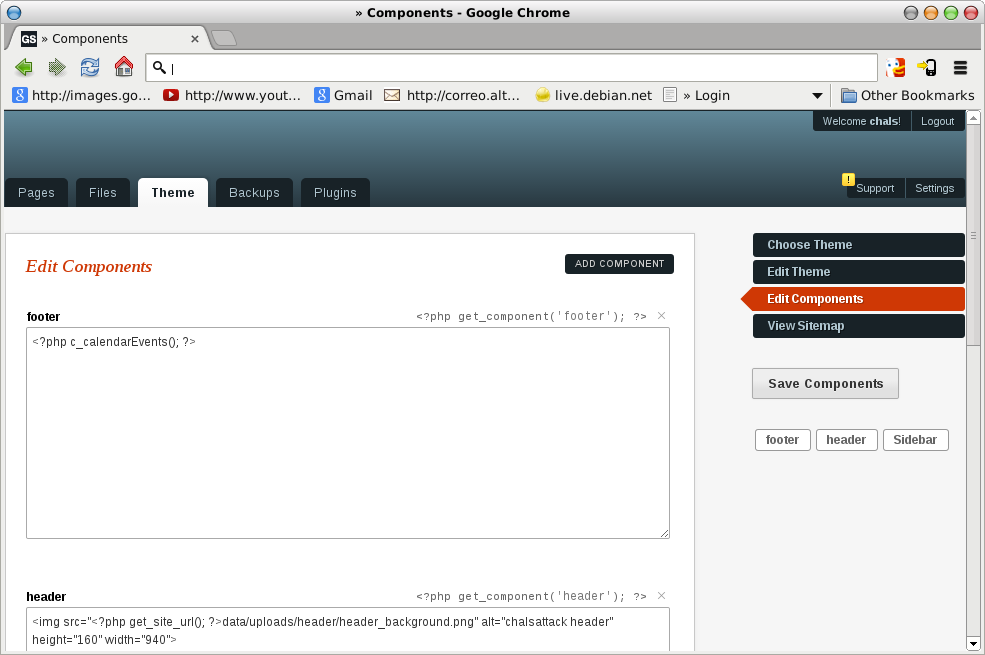985x655 pixels.
Task: Expand the bookmarks overflow arrow
Action: click(817, 96)
